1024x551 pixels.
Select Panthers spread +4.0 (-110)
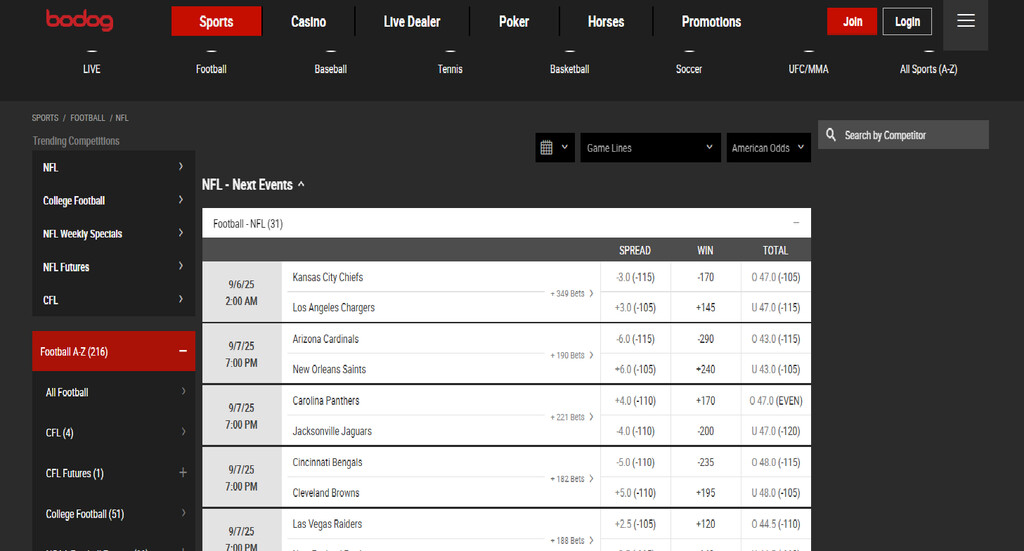[x=635, y=400]
